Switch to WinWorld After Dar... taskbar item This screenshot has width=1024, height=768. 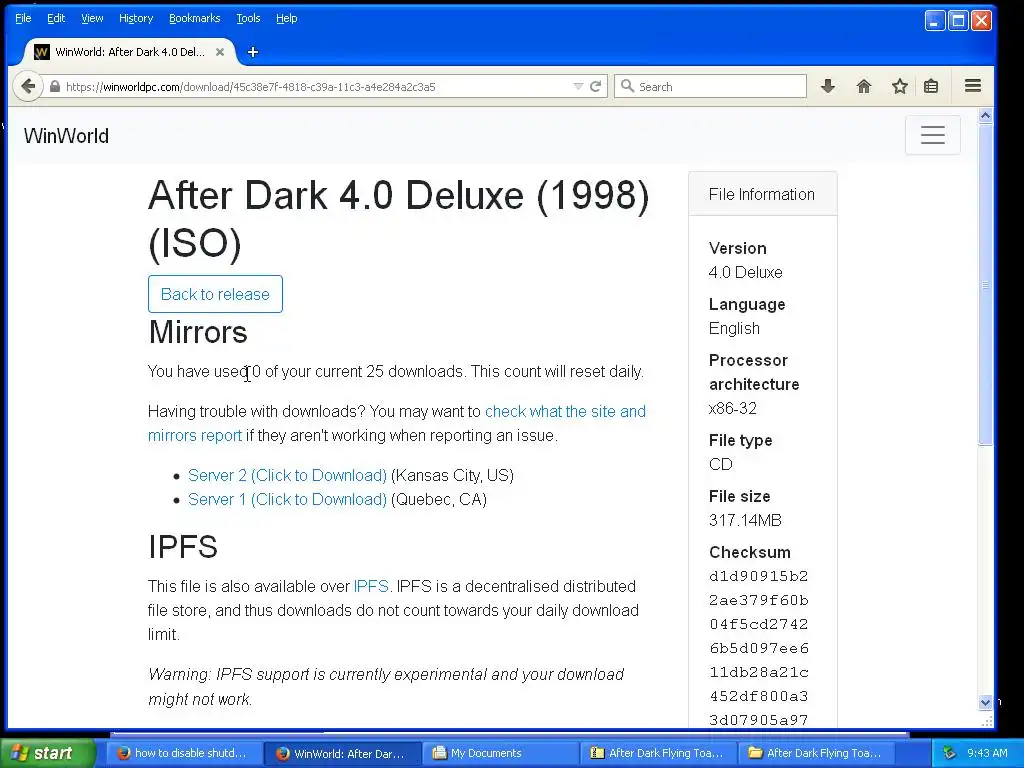click(343, 753)
